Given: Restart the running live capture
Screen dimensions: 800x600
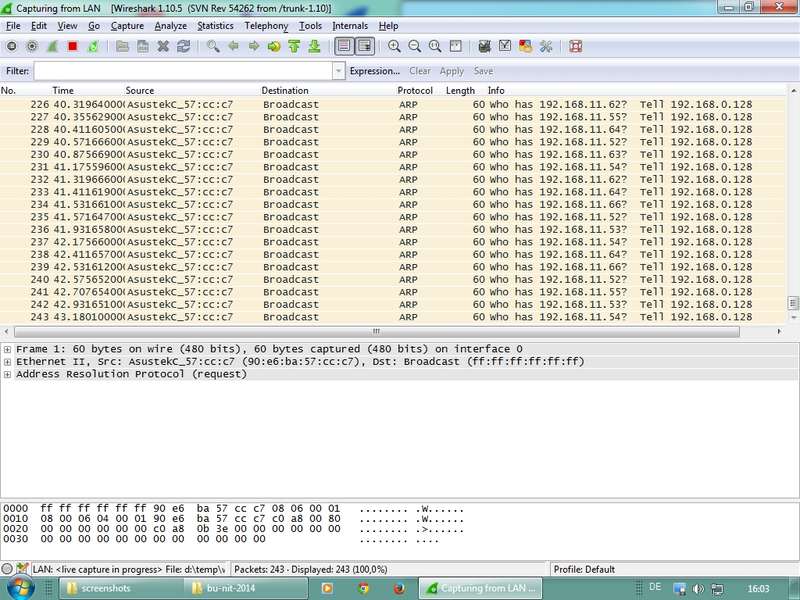Looking at the screenshot, I should (92, 46).
